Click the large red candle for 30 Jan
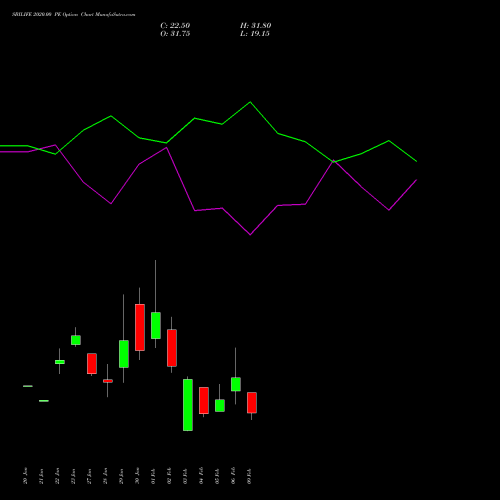 (140, 327)
